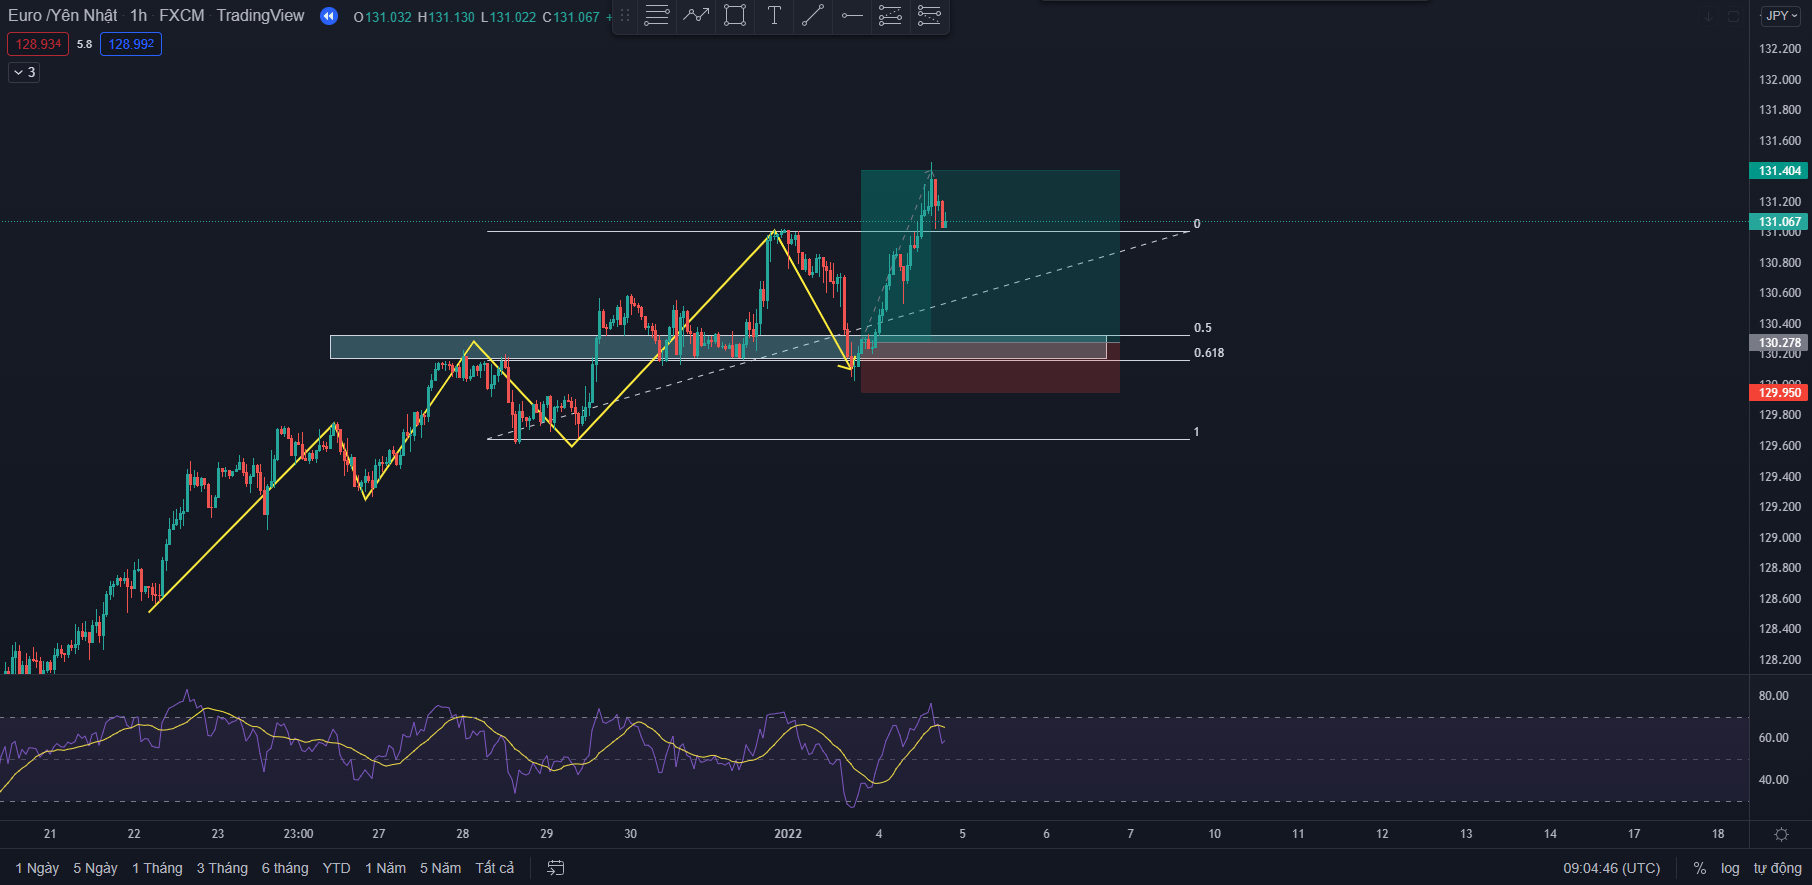1812x885 pixels.
Task: Switch to the 1 Tháng time range
Action: coord(157,868)
